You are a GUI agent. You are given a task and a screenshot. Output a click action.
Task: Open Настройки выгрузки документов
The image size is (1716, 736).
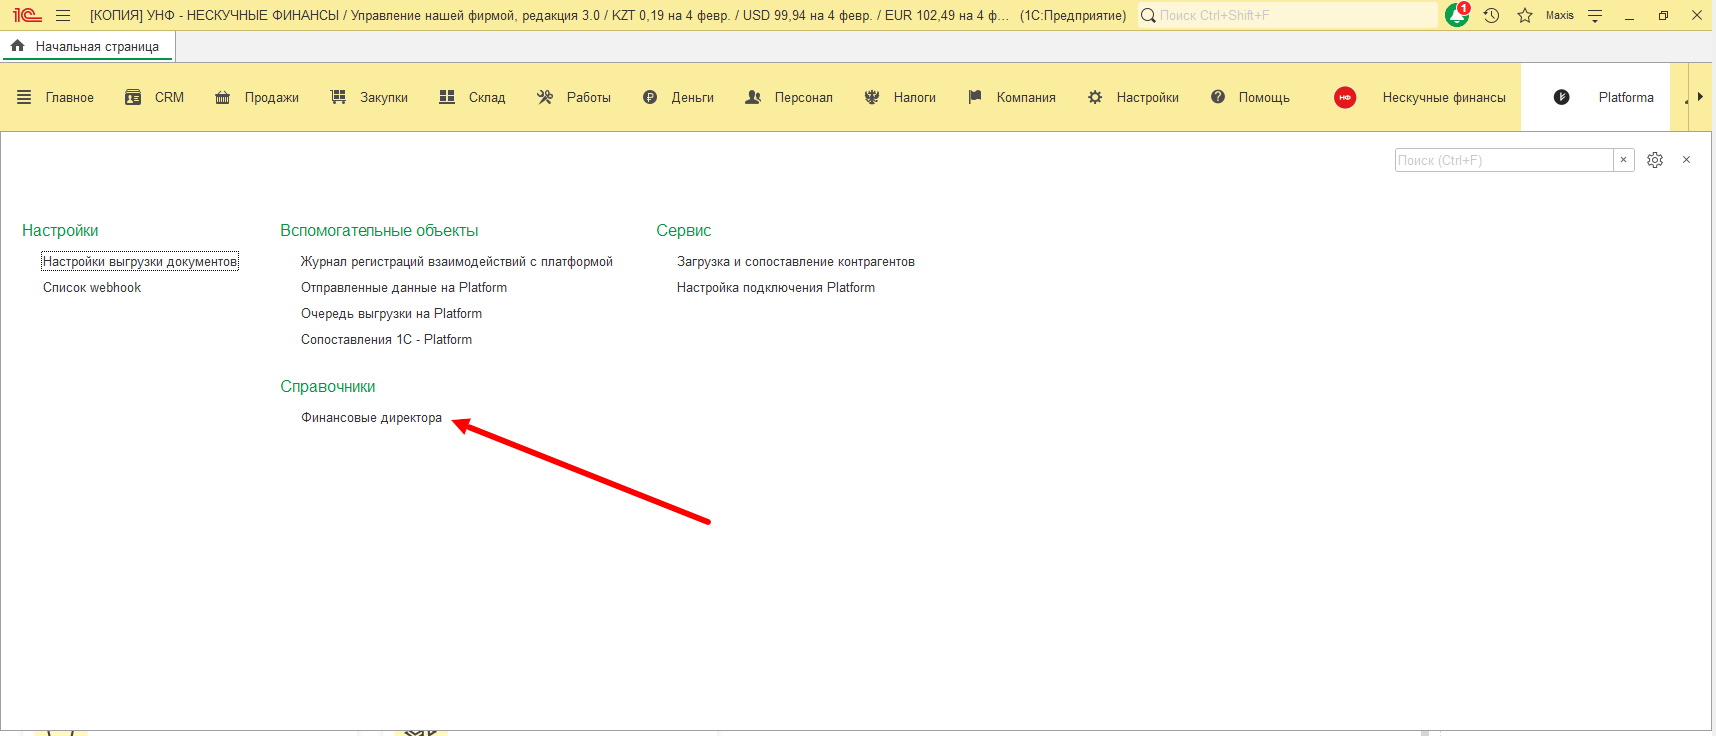click(140, 262)
